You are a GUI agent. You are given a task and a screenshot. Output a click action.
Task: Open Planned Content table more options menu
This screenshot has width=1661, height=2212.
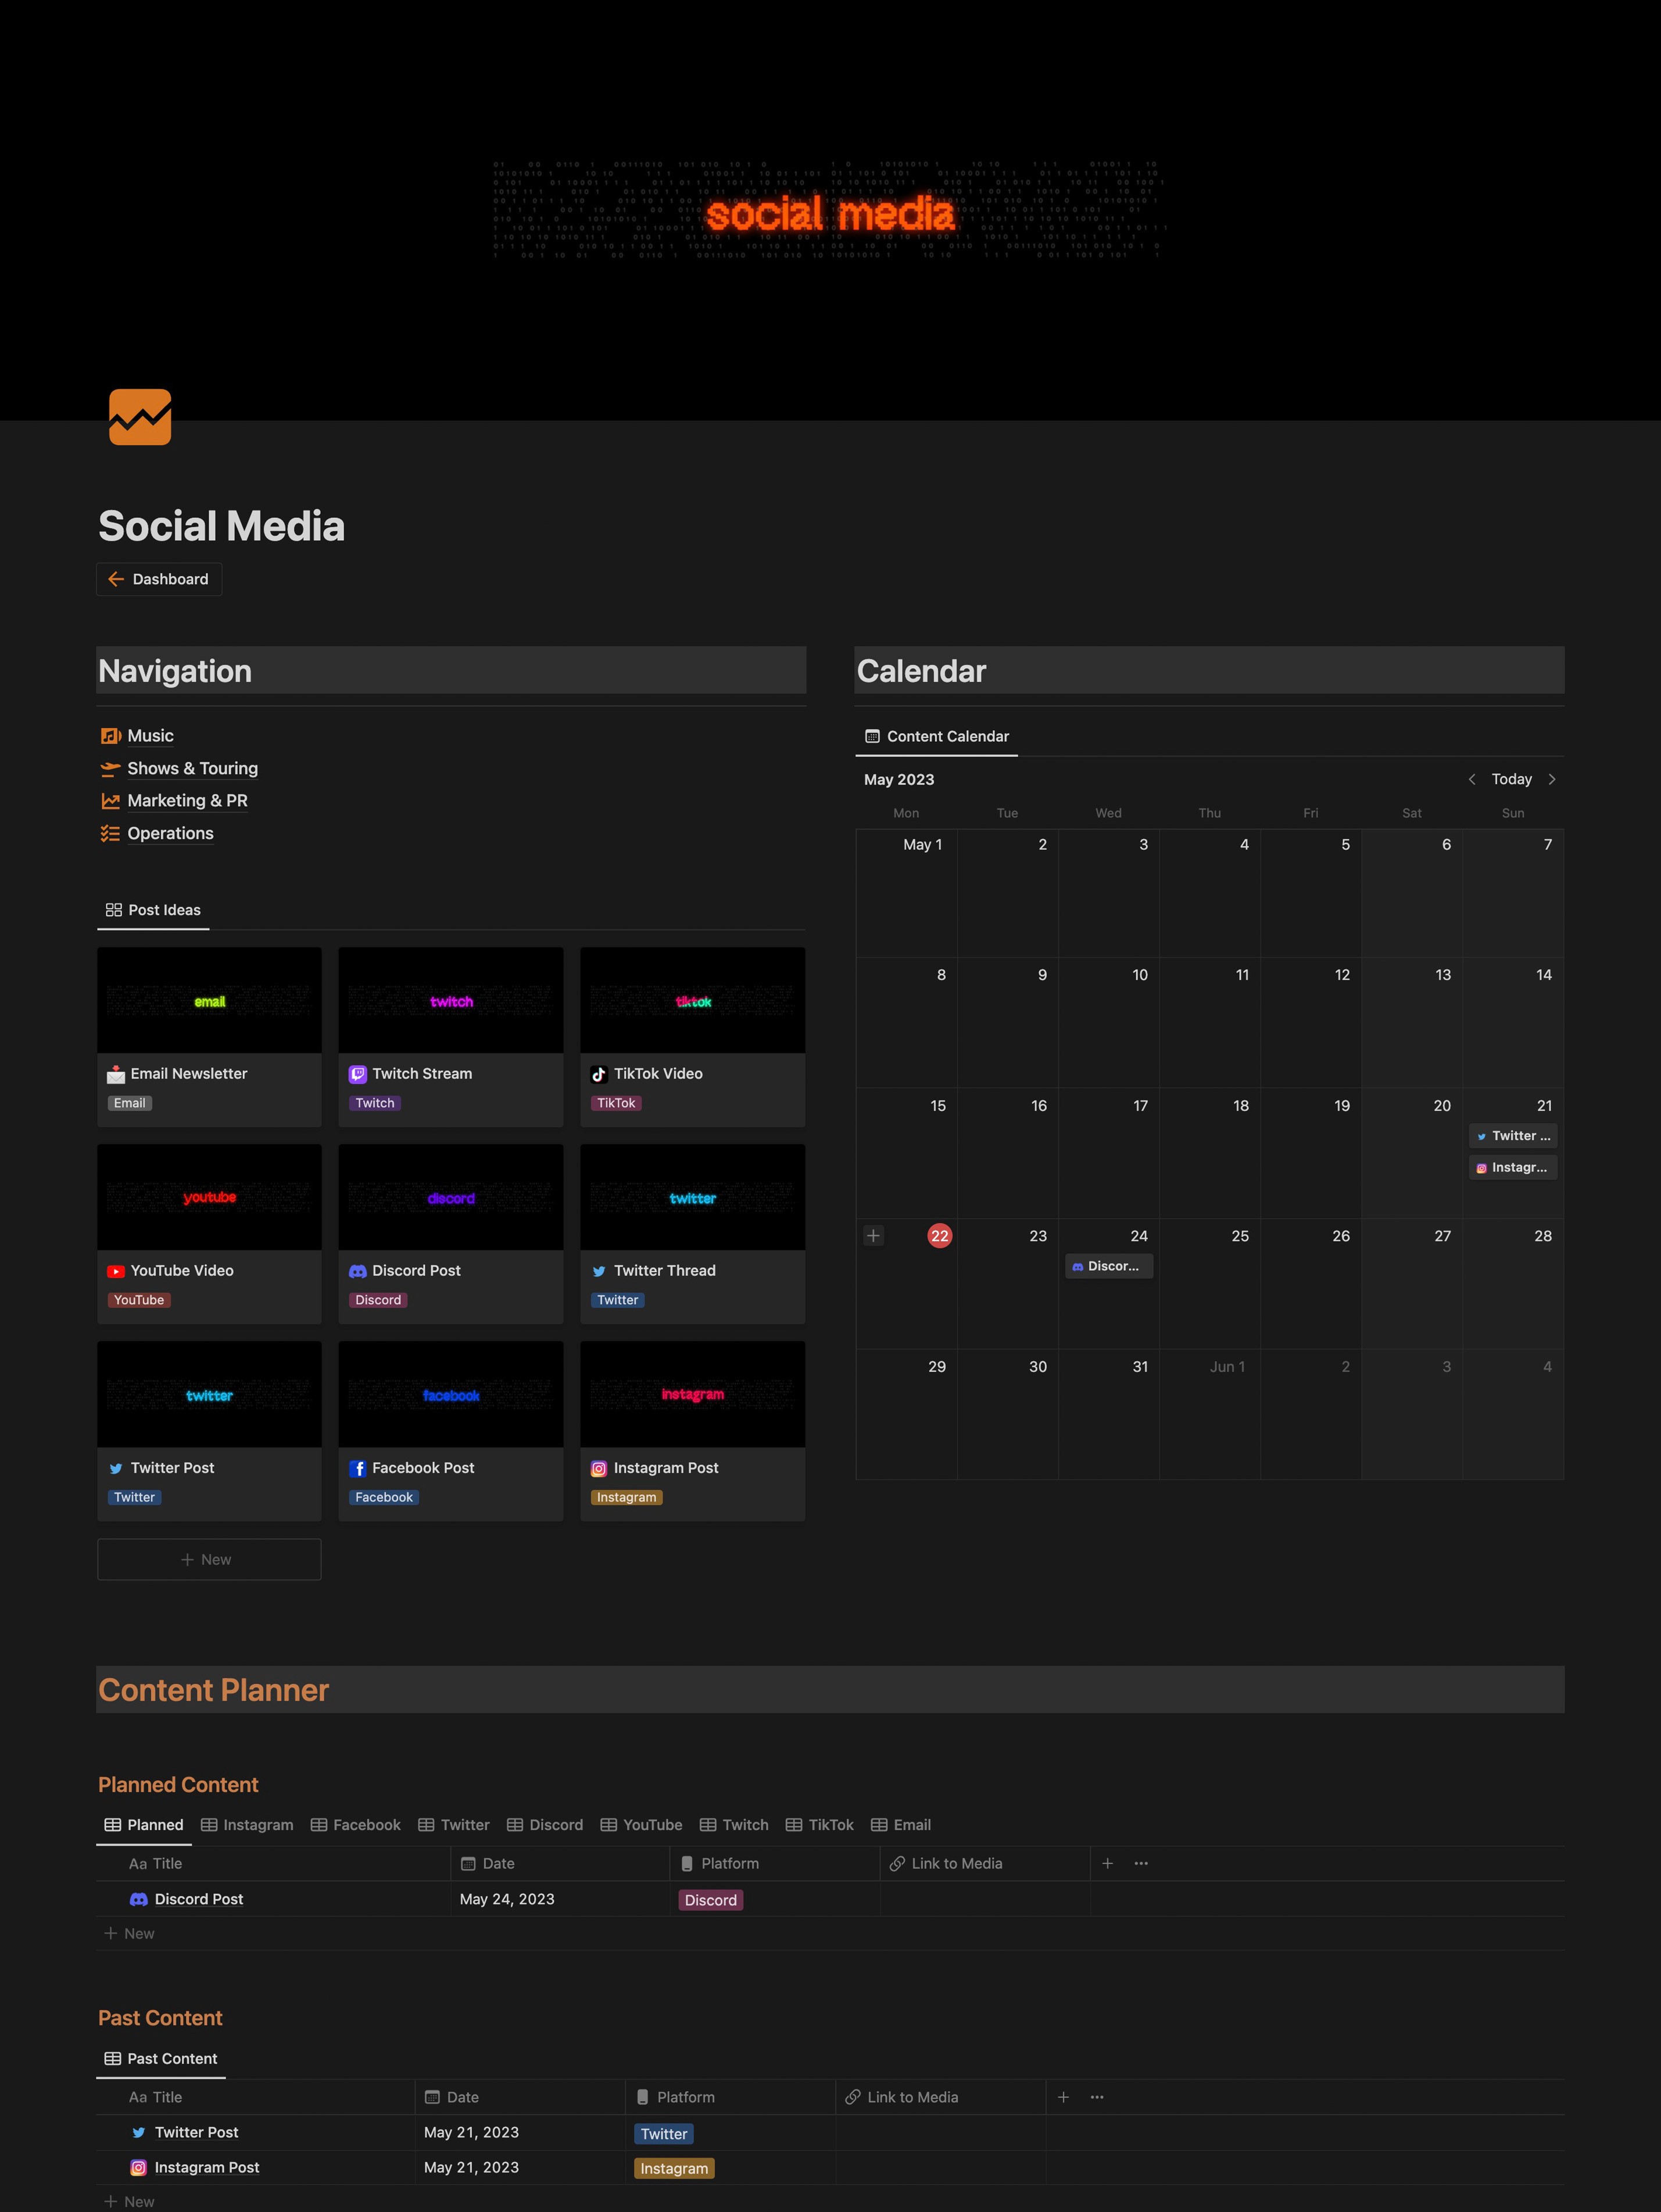pyautogui.click(x=1141, y=1863)
